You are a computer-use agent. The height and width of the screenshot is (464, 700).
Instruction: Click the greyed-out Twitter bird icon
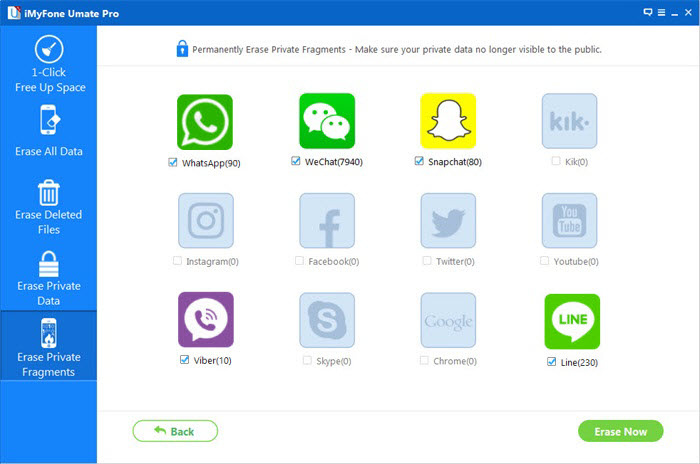point(448,221)
